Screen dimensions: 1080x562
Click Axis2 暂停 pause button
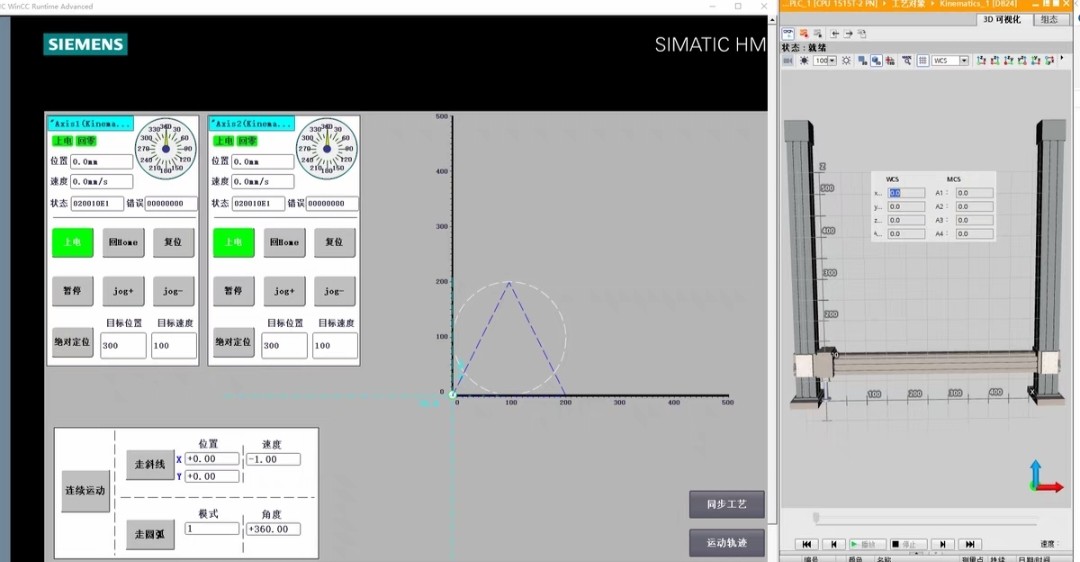233,291
